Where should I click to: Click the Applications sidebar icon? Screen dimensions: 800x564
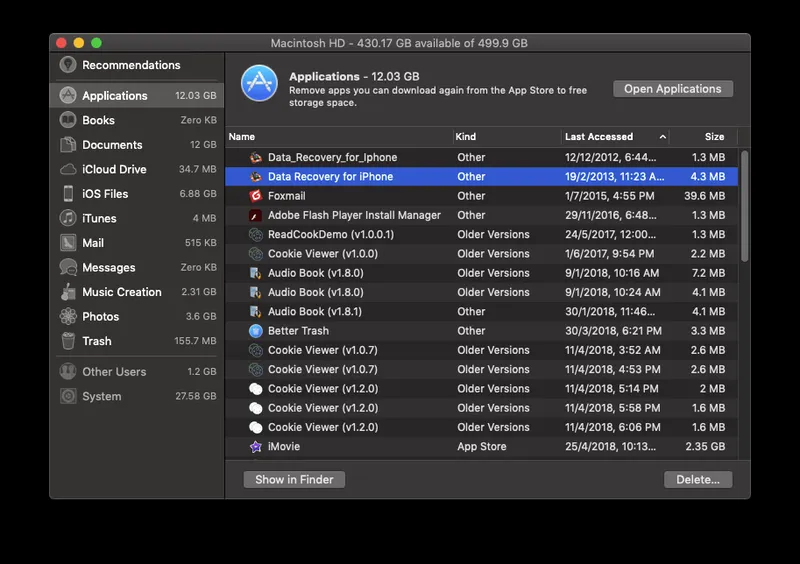(68, 95)
